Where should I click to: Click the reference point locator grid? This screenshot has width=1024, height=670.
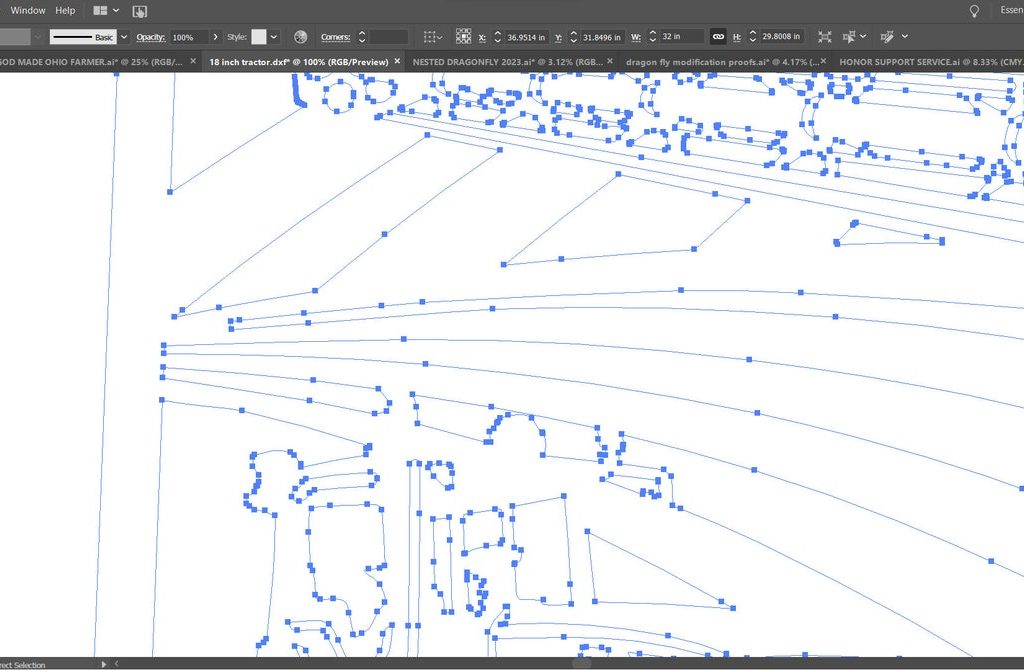(464, 37)
